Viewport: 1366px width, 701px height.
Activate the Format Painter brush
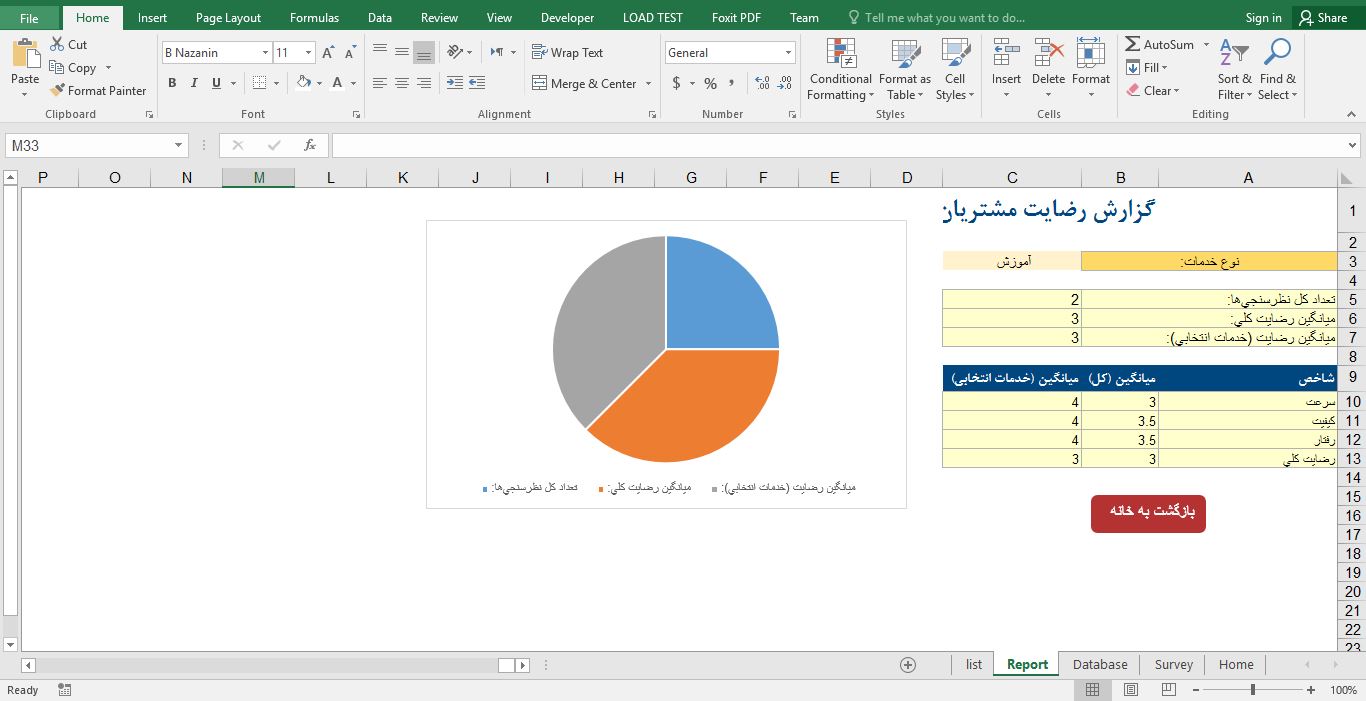pyautogui.click(x=56, y=91)
